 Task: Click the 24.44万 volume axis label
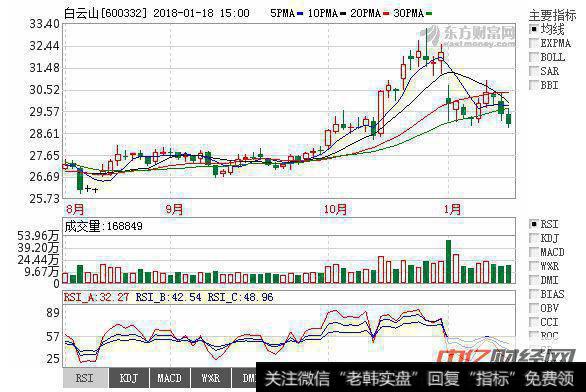click(x=38, y=260)
